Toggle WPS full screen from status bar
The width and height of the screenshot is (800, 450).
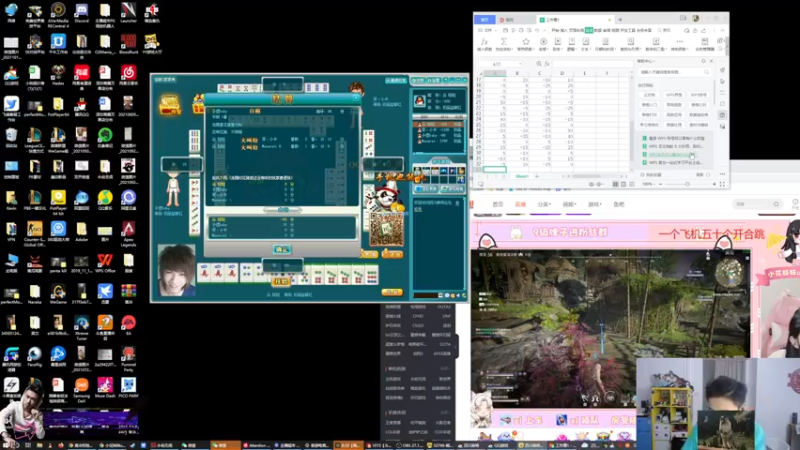(x=722, y=184)
